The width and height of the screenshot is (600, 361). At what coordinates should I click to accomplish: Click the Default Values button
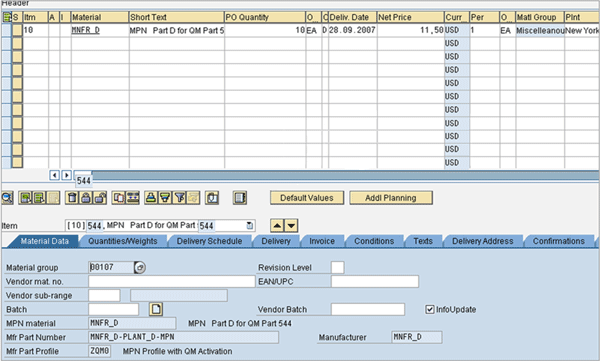pos(307,198)
